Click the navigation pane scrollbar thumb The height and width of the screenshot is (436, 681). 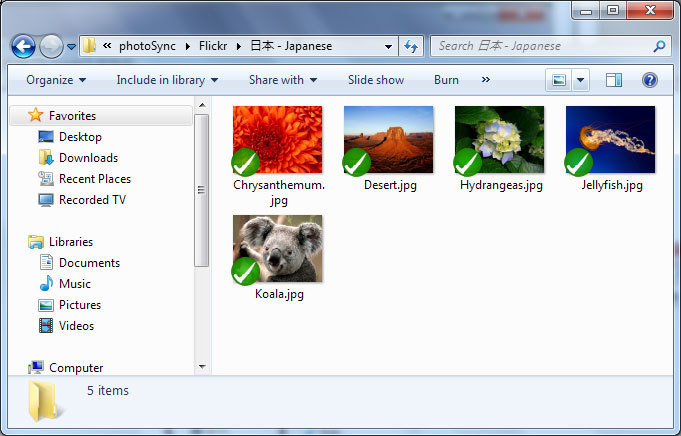(x=202, y=190)
